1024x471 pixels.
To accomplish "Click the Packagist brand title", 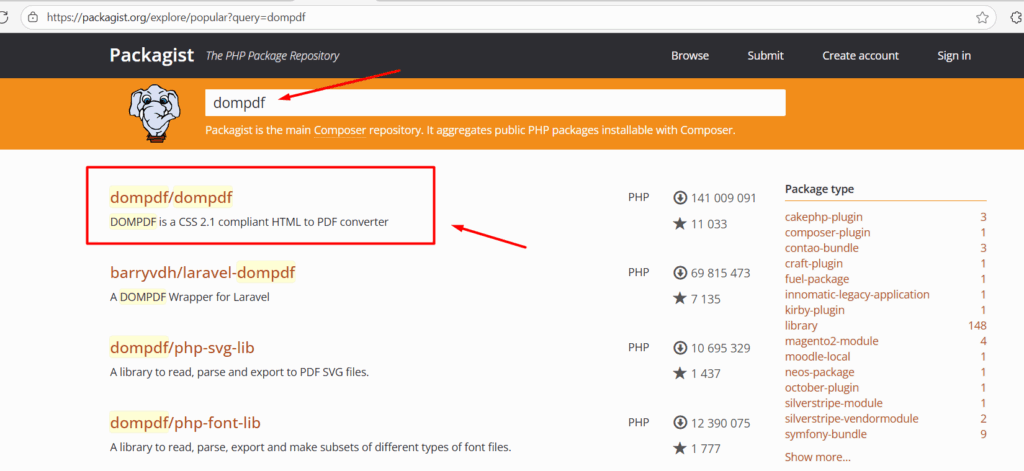I will [149, 55].
